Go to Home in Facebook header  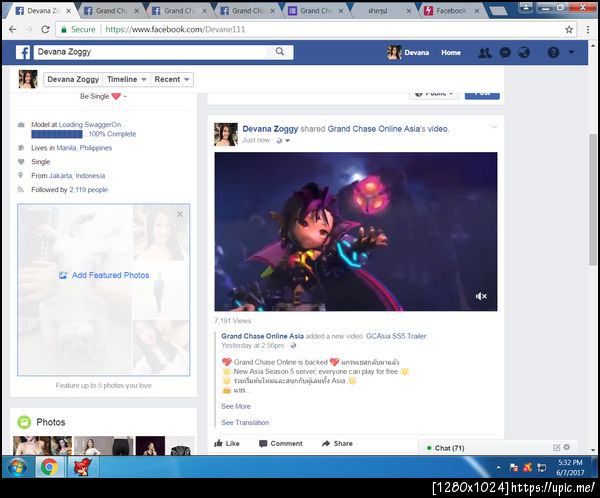point(451,52)
